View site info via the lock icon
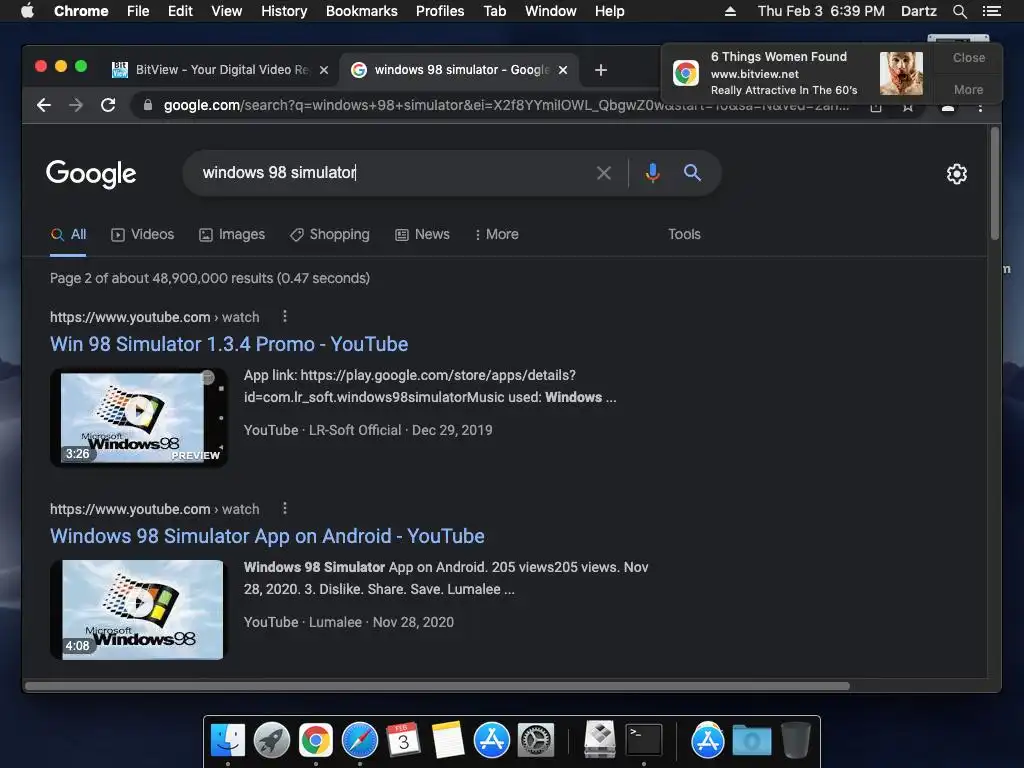 [148, 104]
